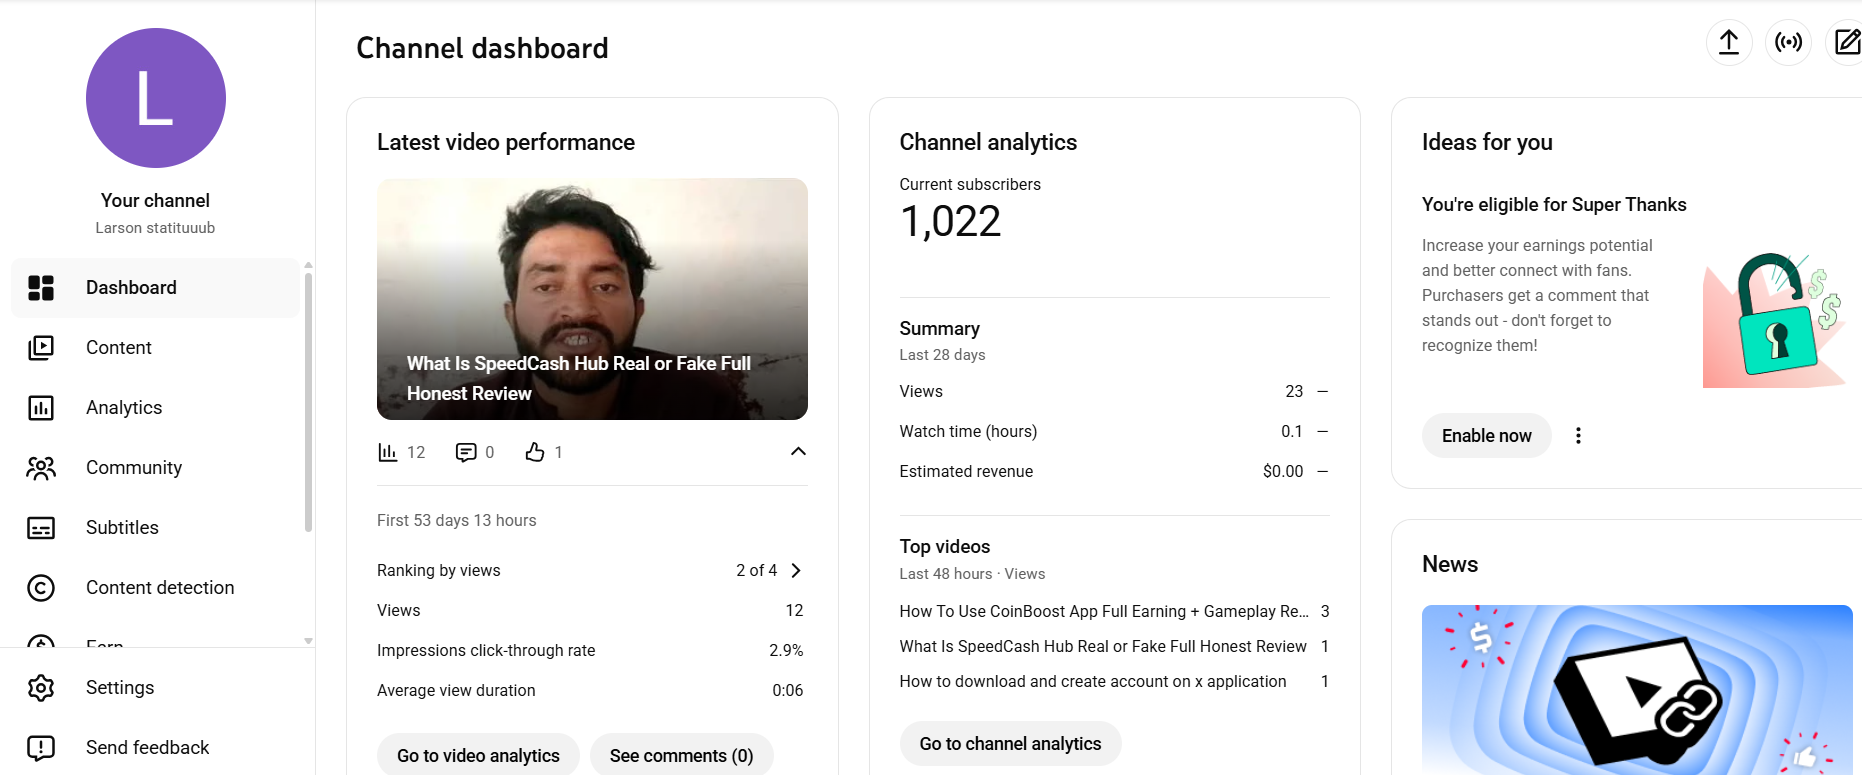Click the Go live broadcast icon
1862x775 pixels.
pyautogui.click(x=1788, y=42)
